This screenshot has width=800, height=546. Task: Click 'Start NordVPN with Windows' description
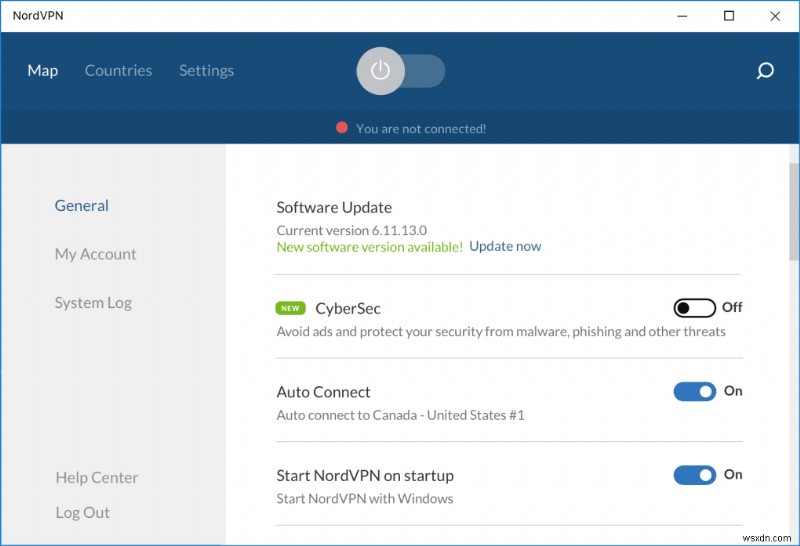[x=365, y=499]
